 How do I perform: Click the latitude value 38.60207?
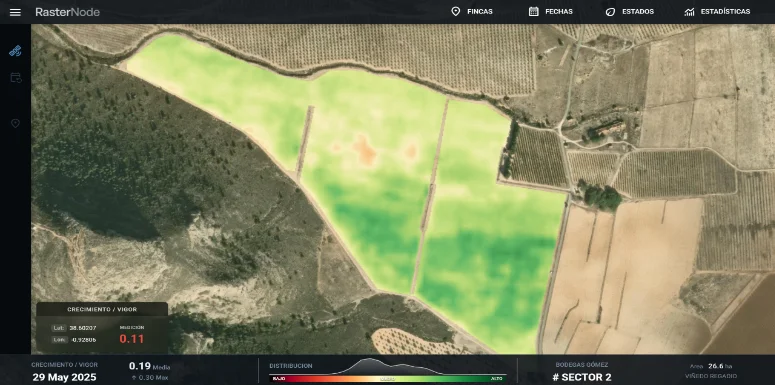click(x=83, y=328)
